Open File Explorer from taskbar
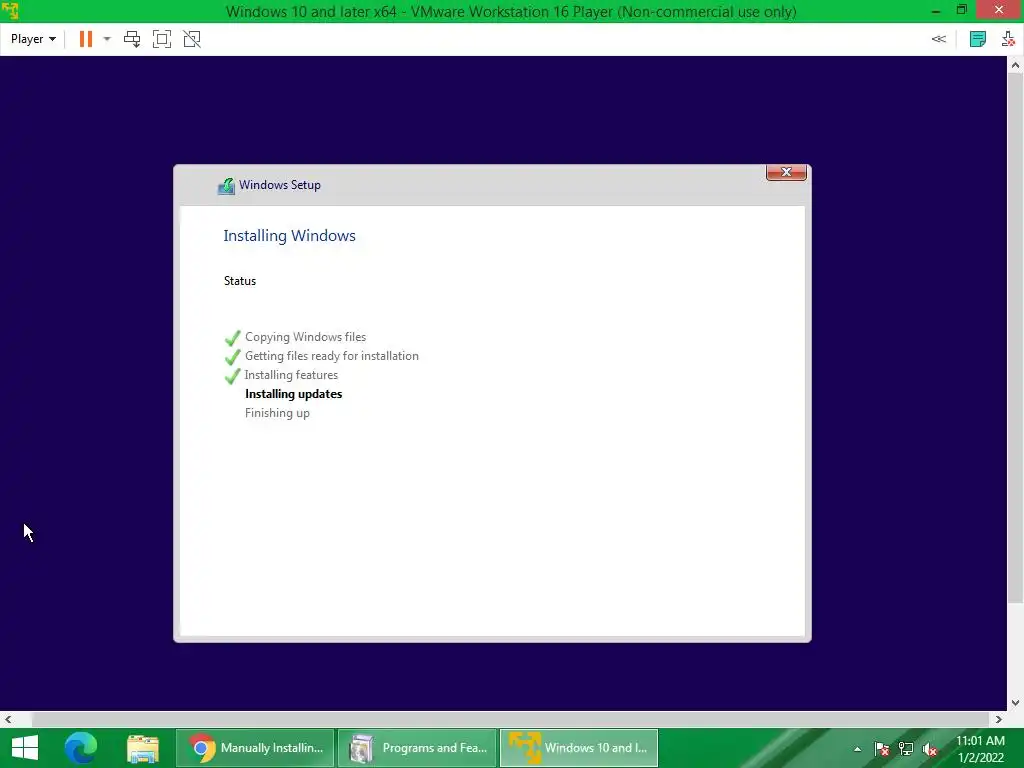The image size is (1024, 768). (x=143, y=748)
